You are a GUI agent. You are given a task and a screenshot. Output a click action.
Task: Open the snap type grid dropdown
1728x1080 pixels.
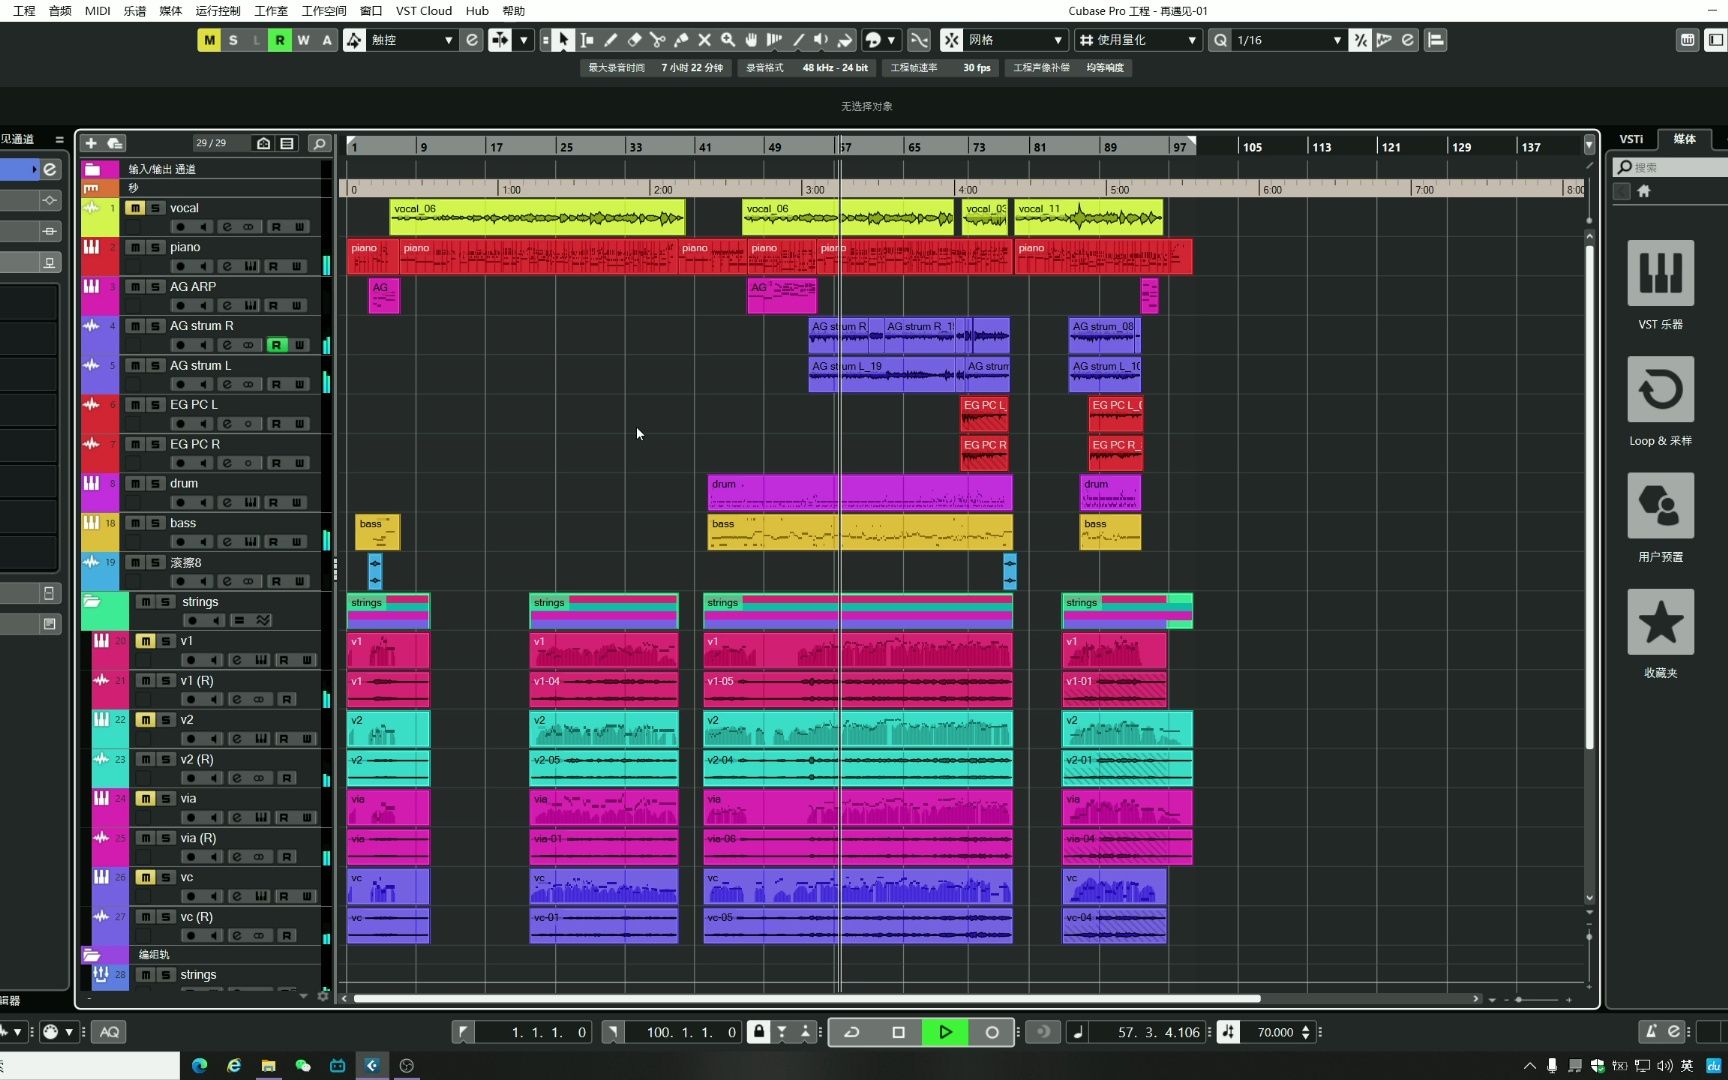coord(1015,40)
